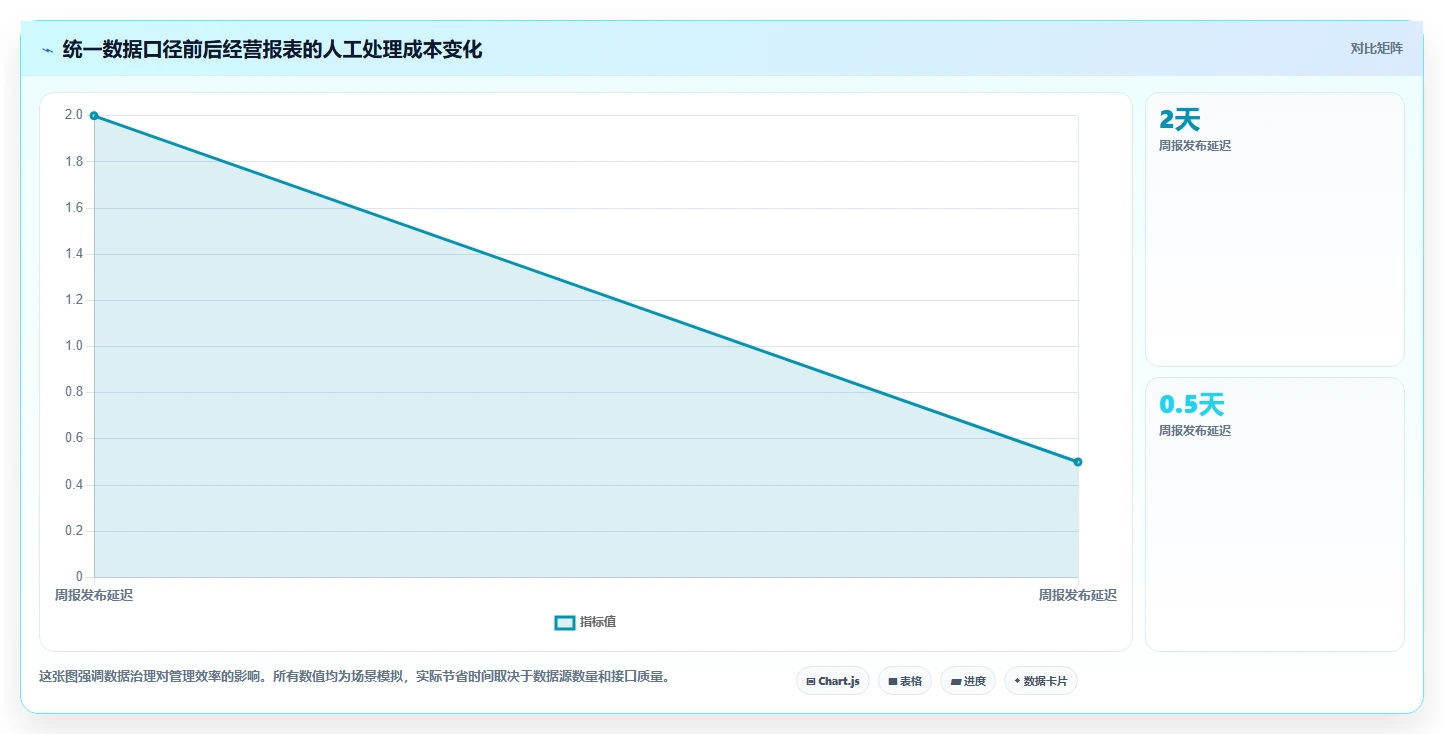
Task: Click the y-axis label 0.4
Action: pyautogui.click(x=74, y=485)
